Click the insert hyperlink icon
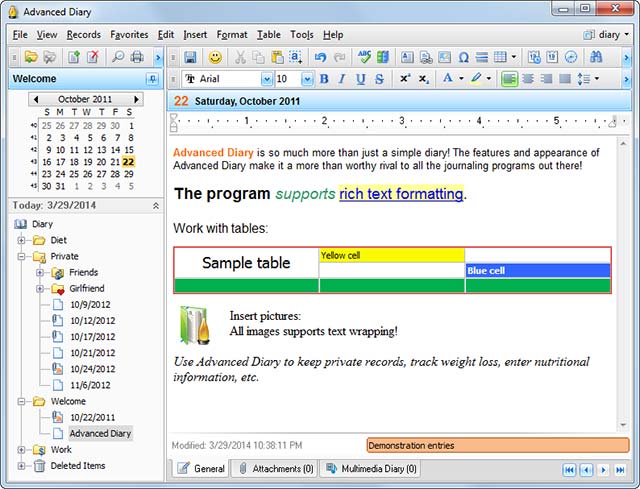 [x=426, y=57]
